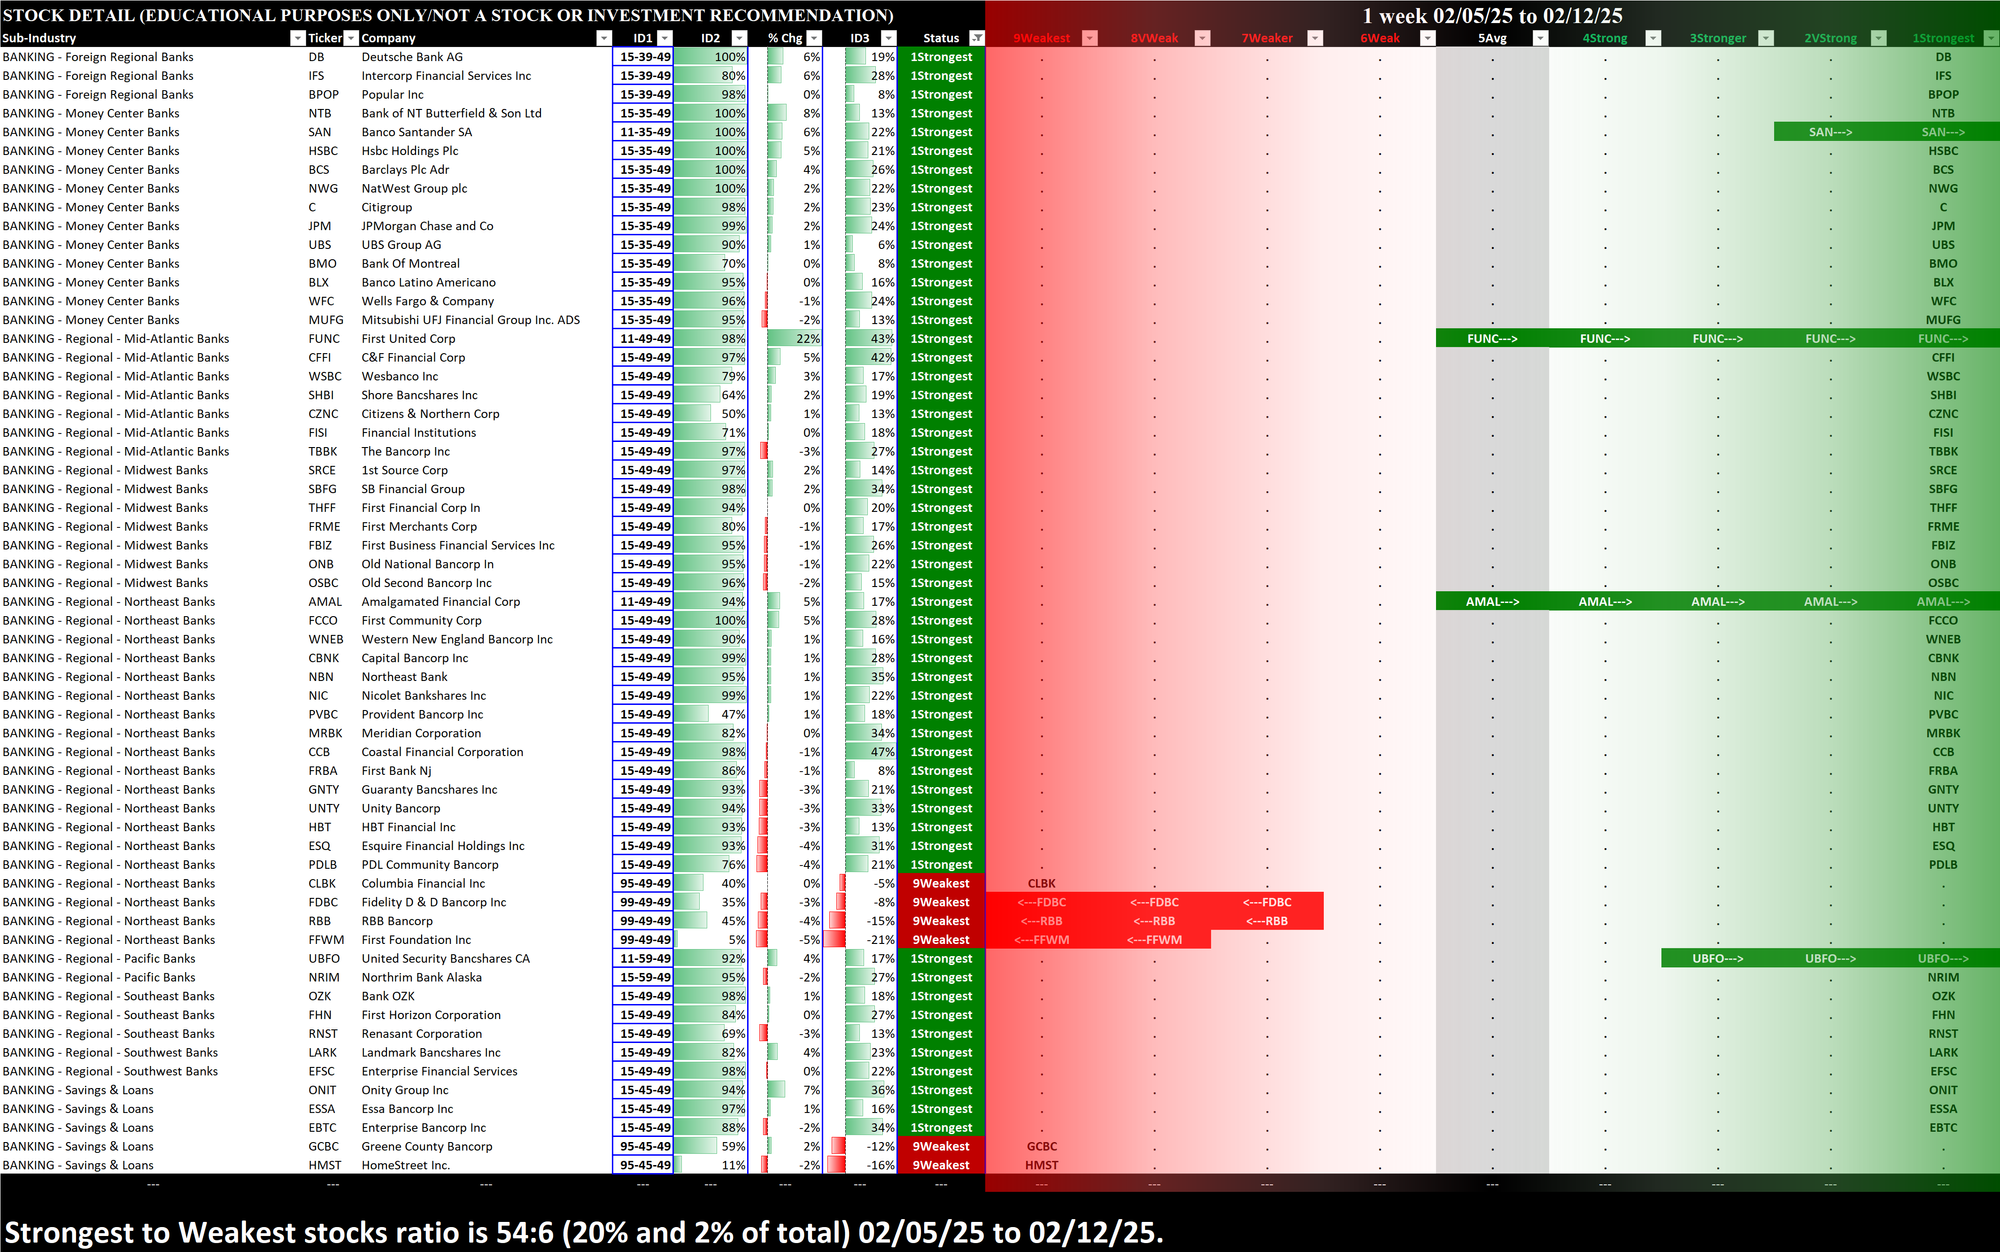Open the ID2 column filter arrow
This screenshot has height=1252, width=2000.
[x=739, y=38]
